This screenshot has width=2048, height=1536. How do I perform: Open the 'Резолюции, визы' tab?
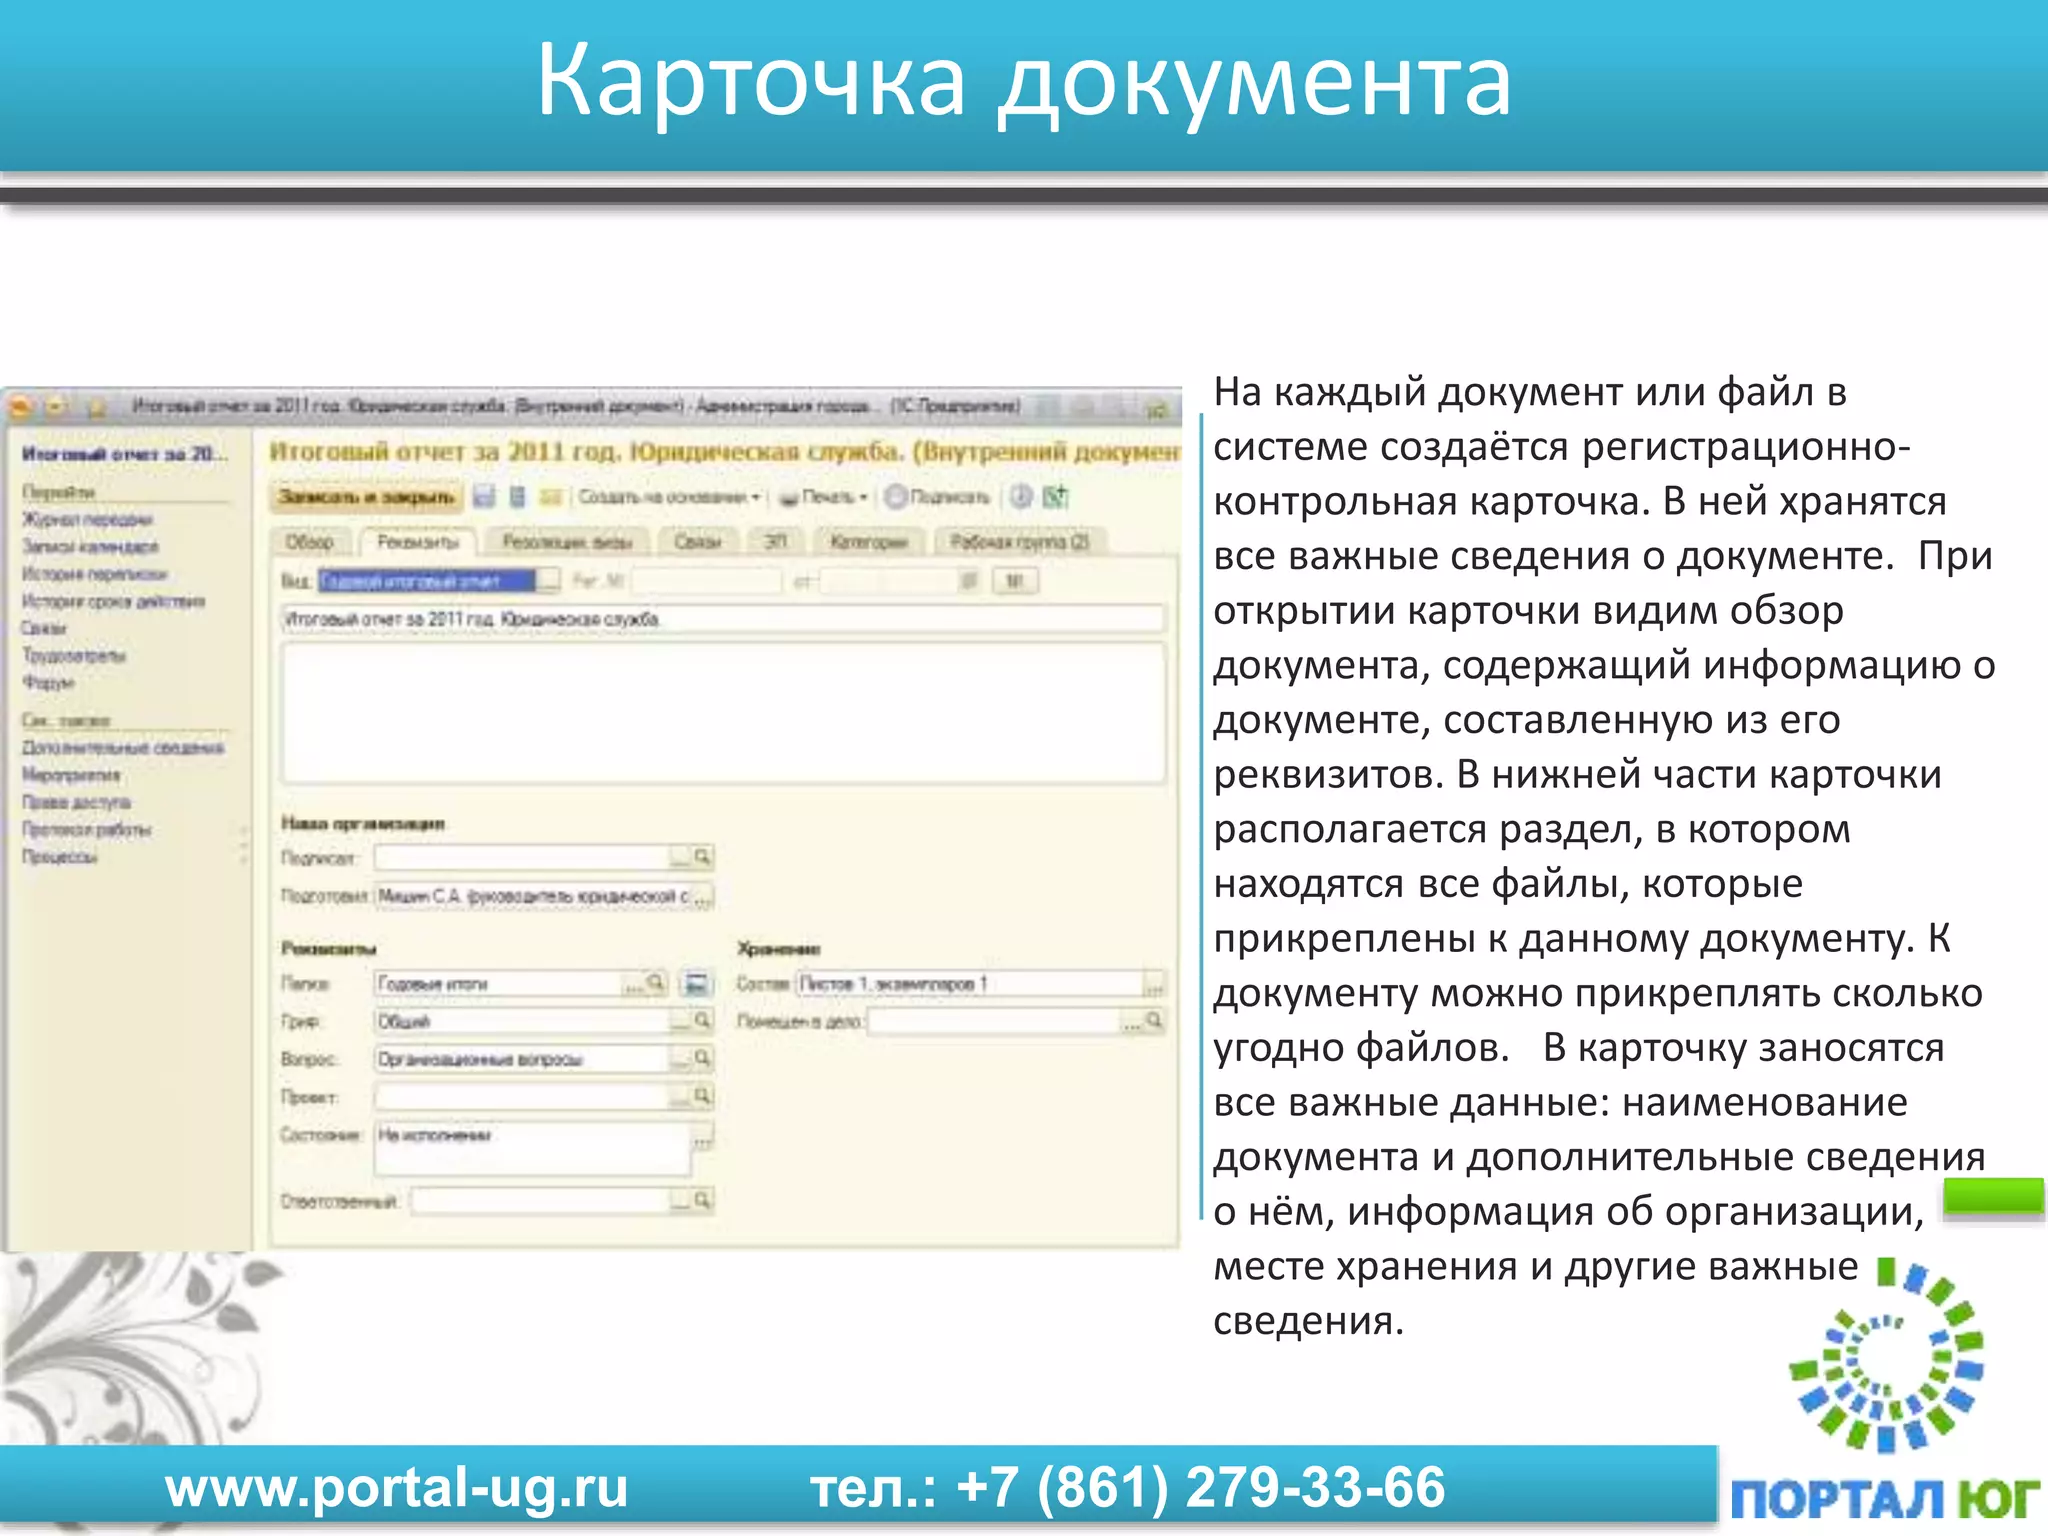click(567, 542)
